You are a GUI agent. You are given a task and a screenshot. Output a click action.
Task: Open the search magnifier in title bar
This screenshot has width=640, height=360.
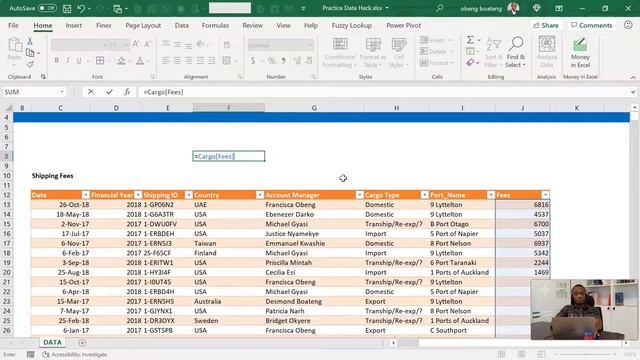tap(440, 8)
